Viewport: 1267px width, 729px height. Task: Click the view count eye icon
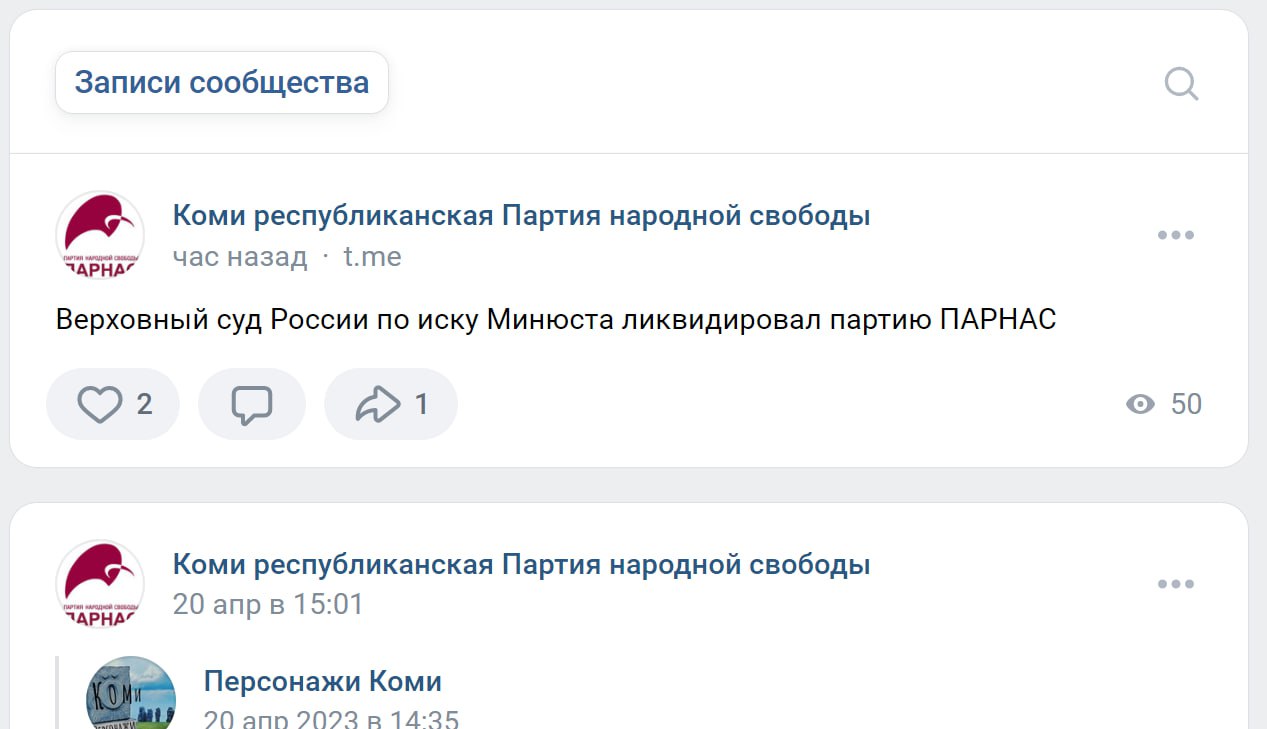(1140, 404)
